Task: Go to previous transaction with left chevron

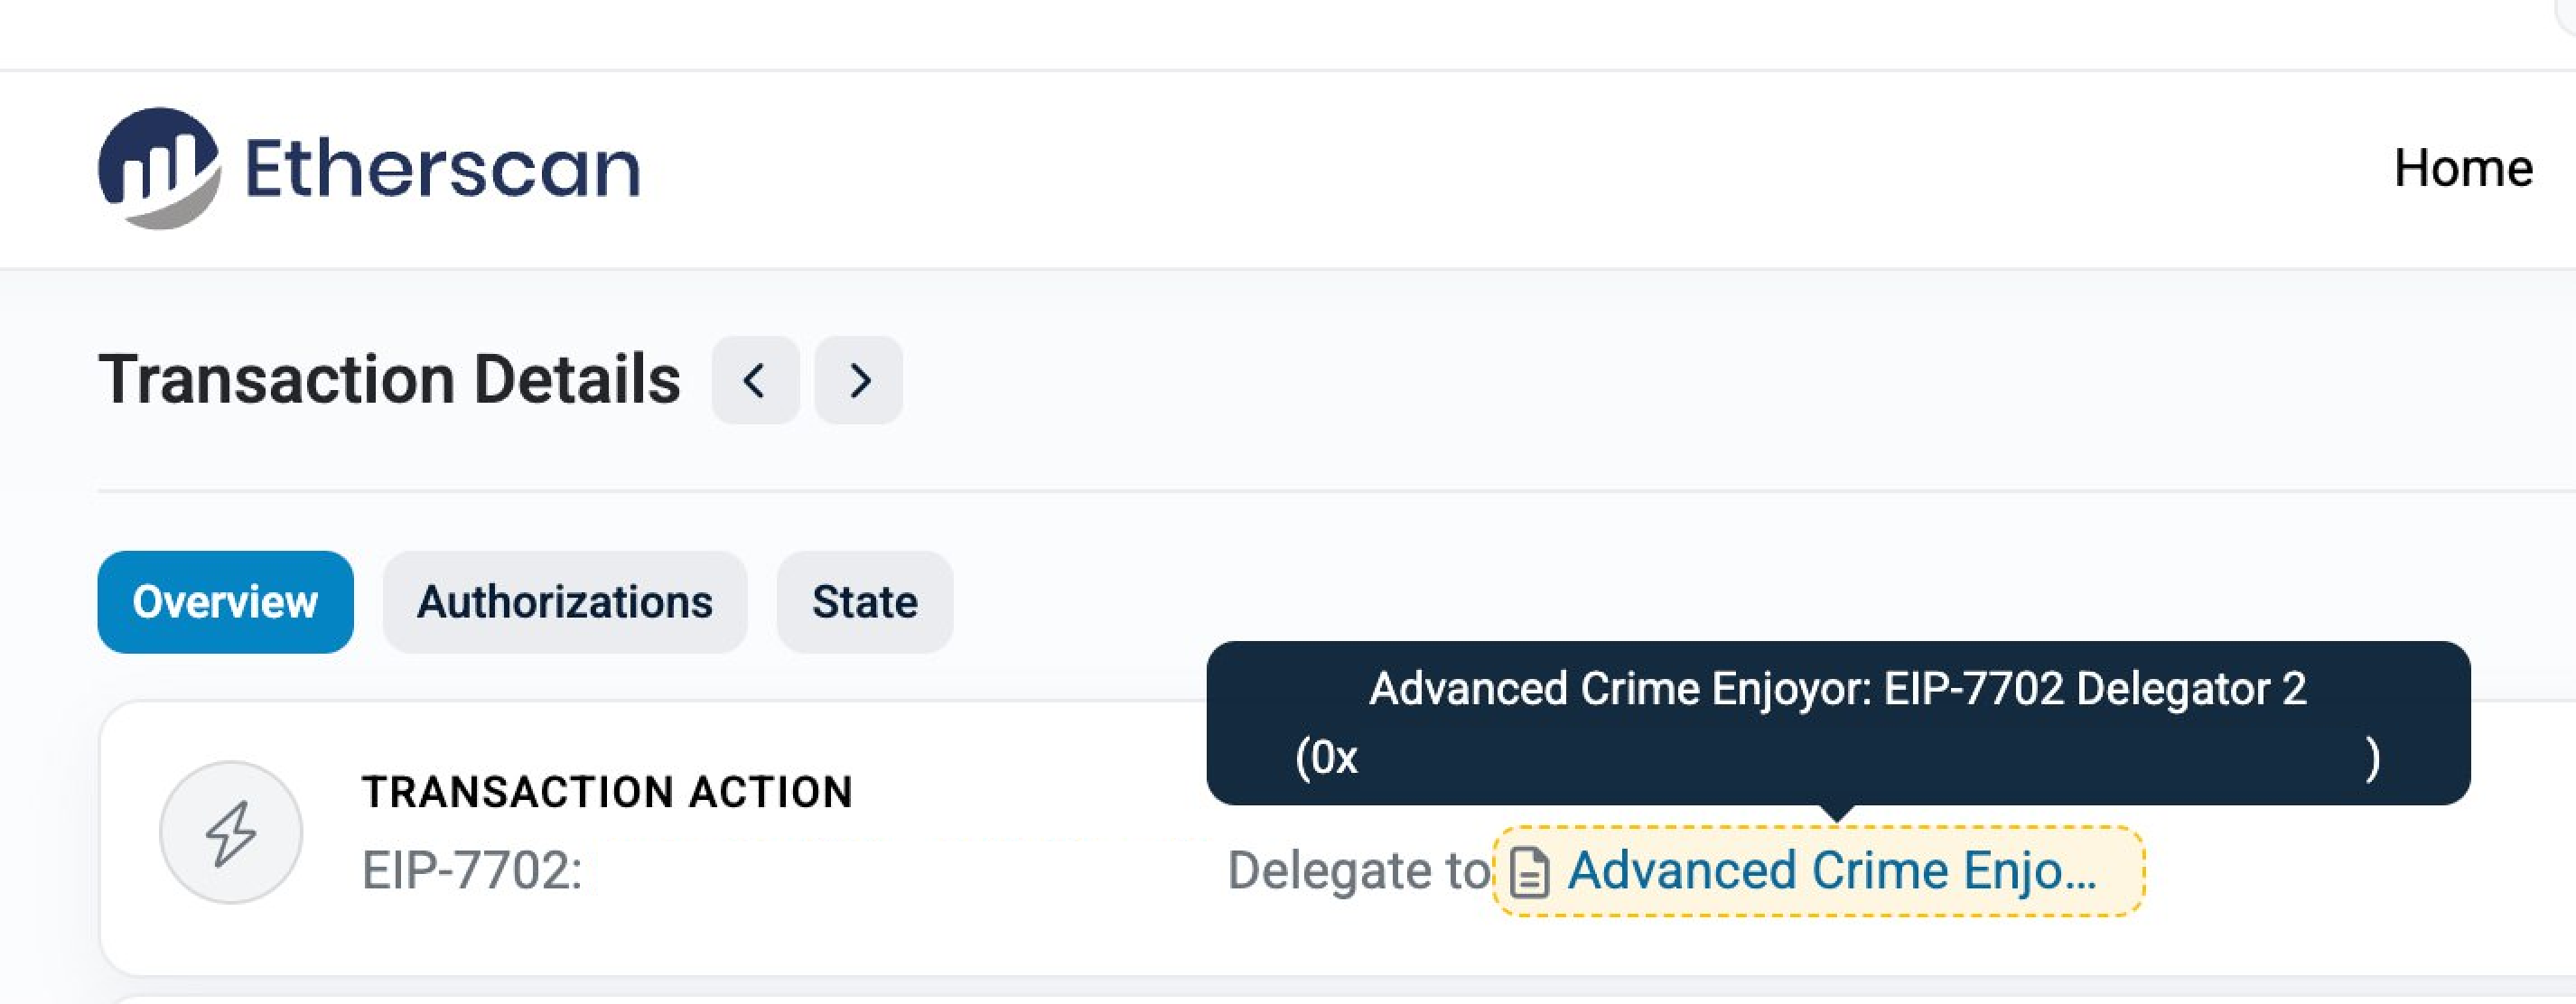Action: [755, 380]
